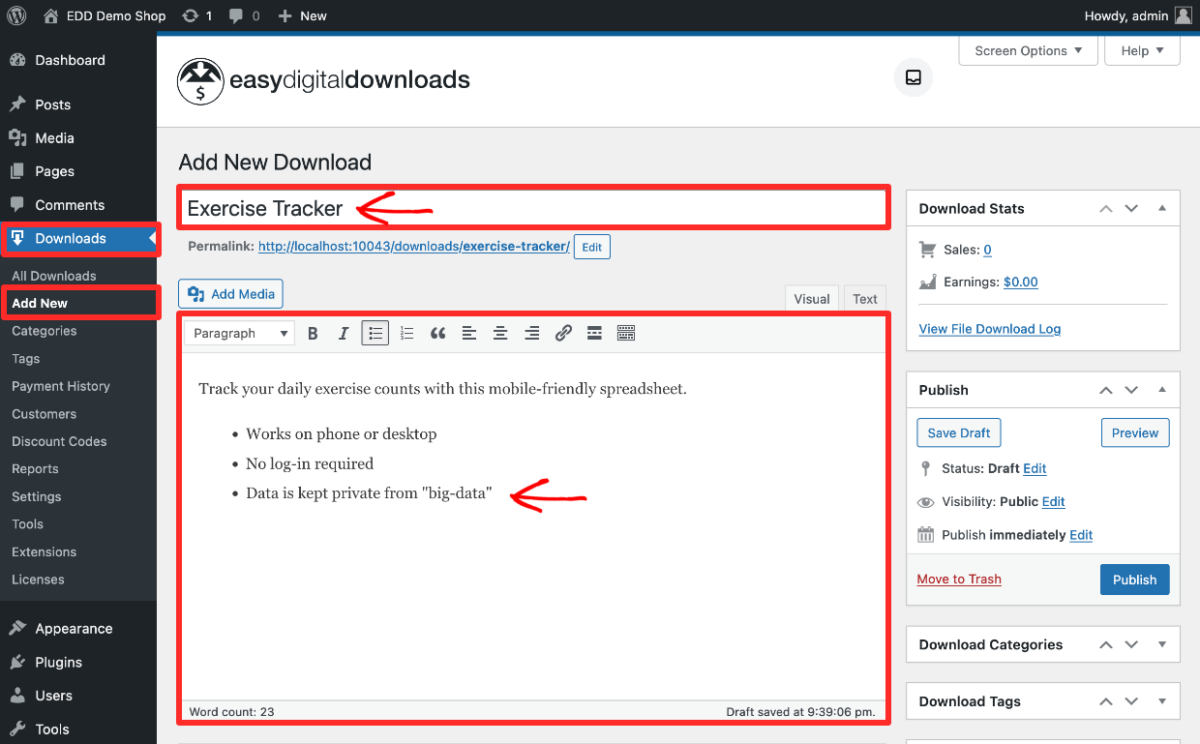This screenshot has width=1200, height=744.
Task: Toggle the toolbar (kitchen sink) icon
Action: [x=626, y=333]
